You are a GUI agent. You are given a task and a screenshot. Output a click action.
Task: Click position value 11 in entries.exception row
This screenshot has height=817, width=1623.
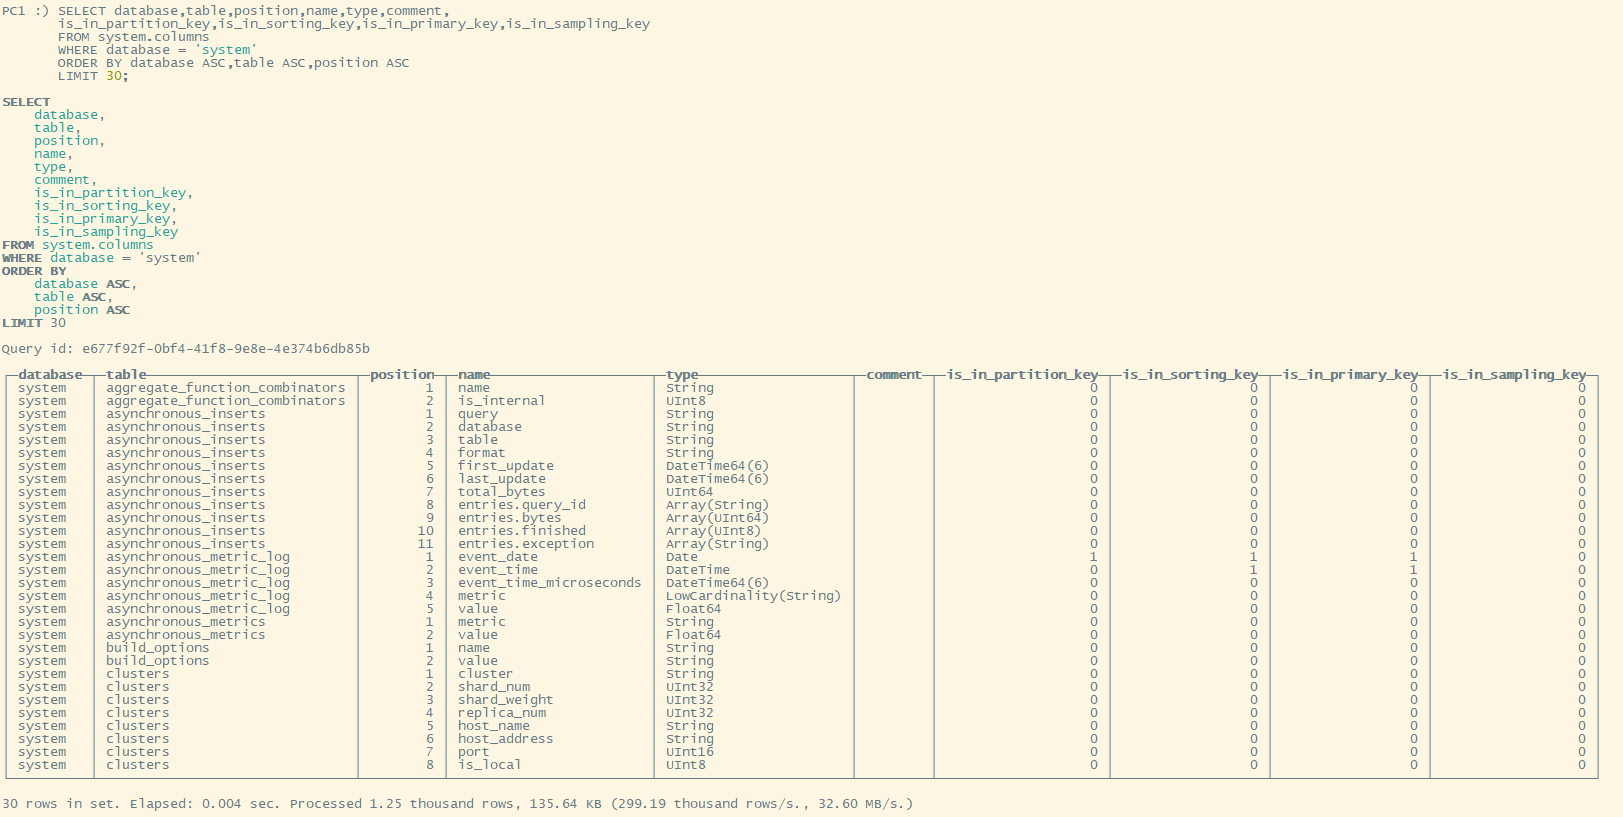coord(426,544)
